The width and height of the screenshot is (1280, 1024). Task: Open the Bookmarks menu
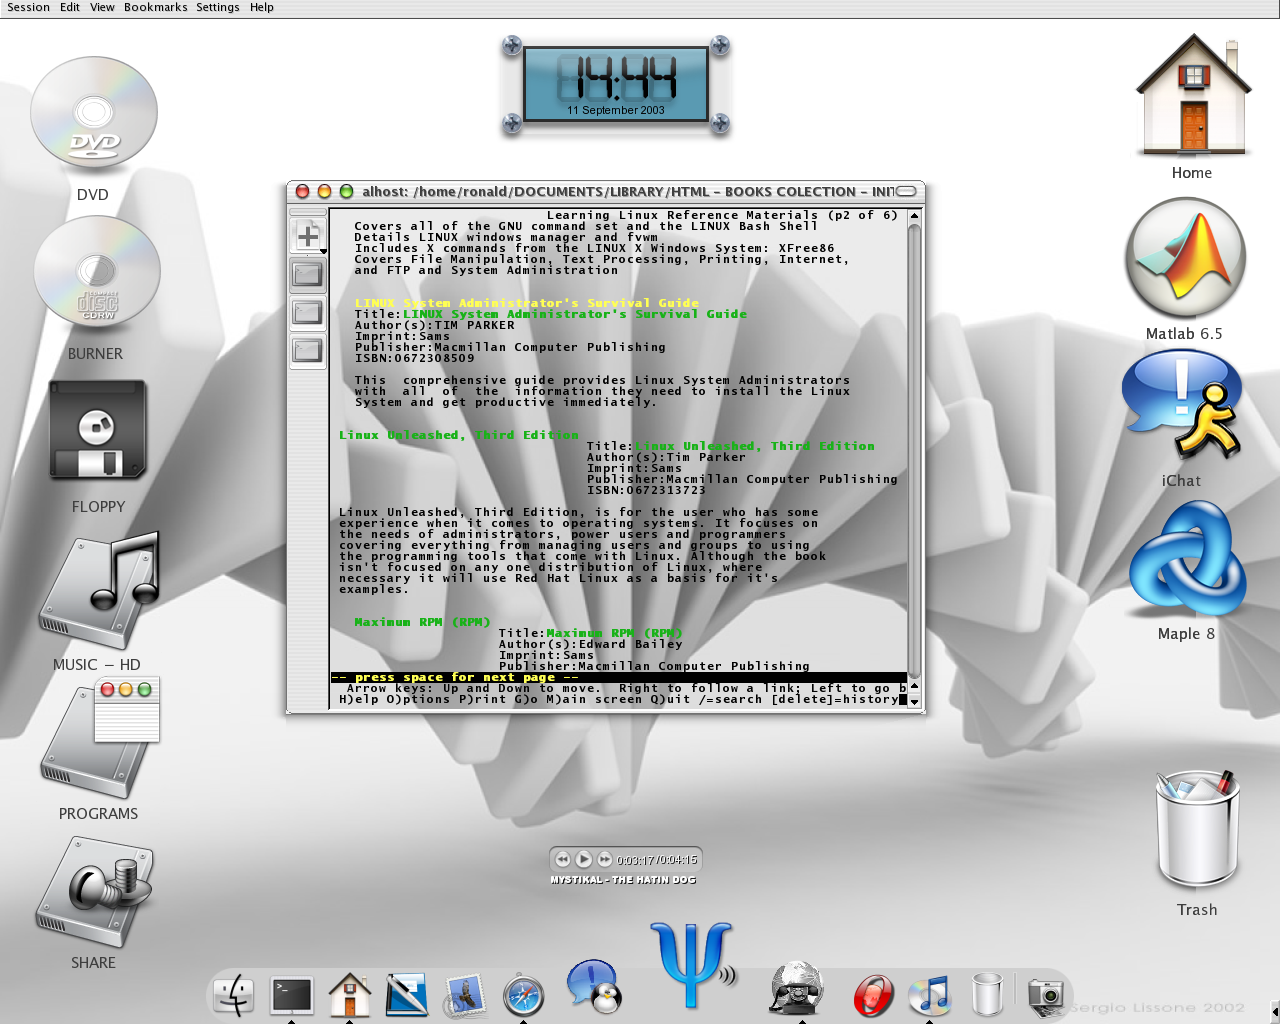pos(156,7)
